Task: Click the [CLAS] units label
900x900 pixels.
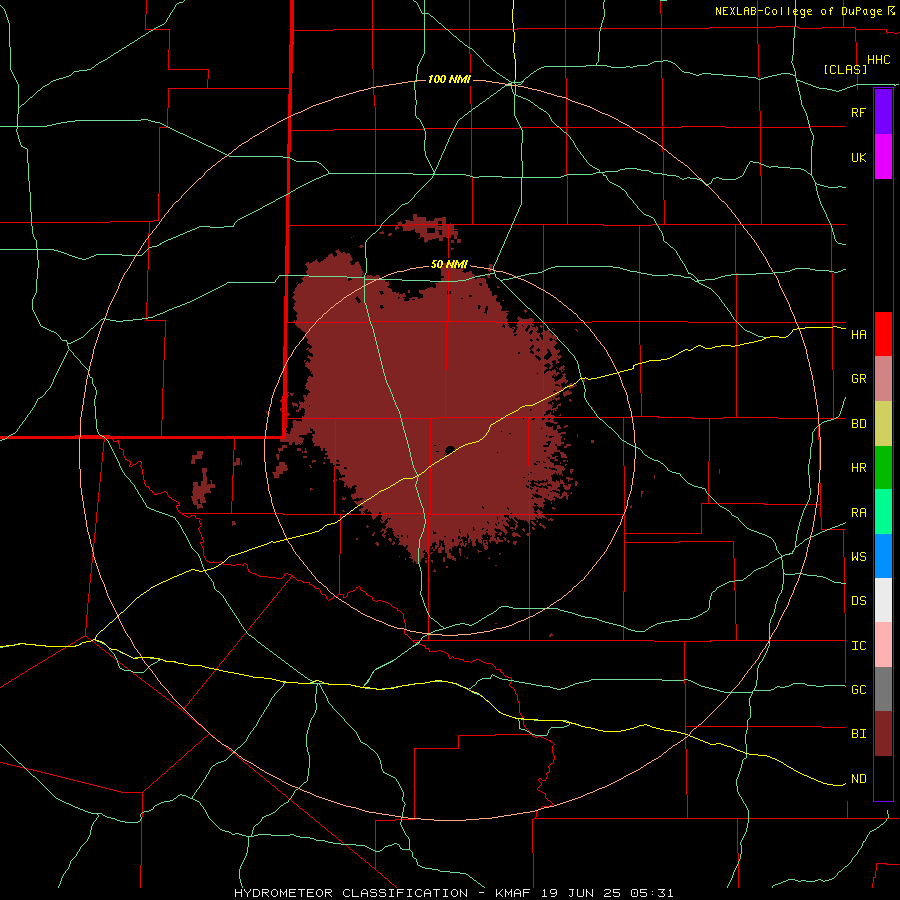Action: coord(845,69)
